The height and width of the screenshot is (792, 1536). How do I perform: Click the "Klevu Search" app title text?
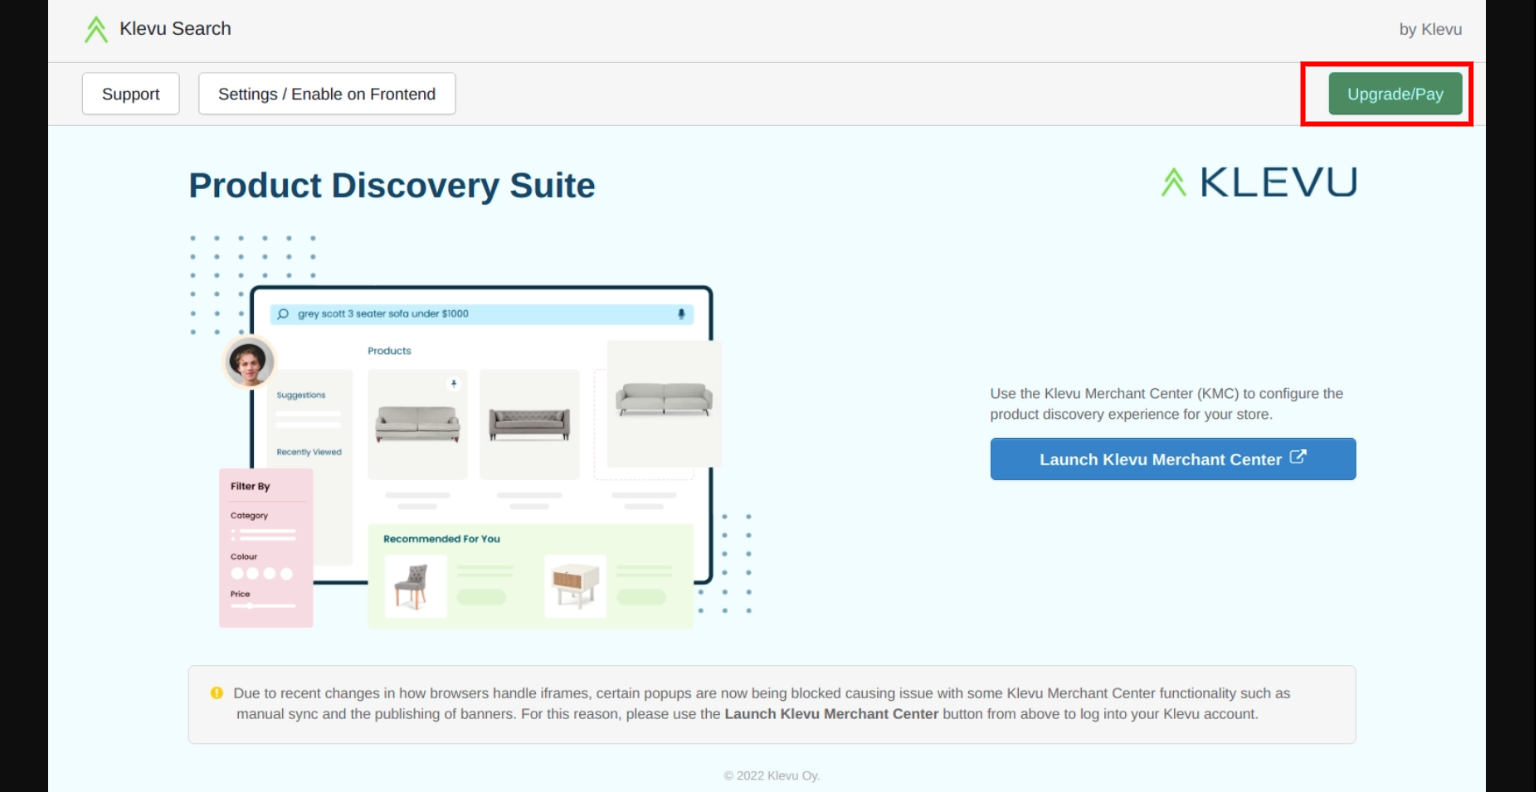tap(175, 29)
